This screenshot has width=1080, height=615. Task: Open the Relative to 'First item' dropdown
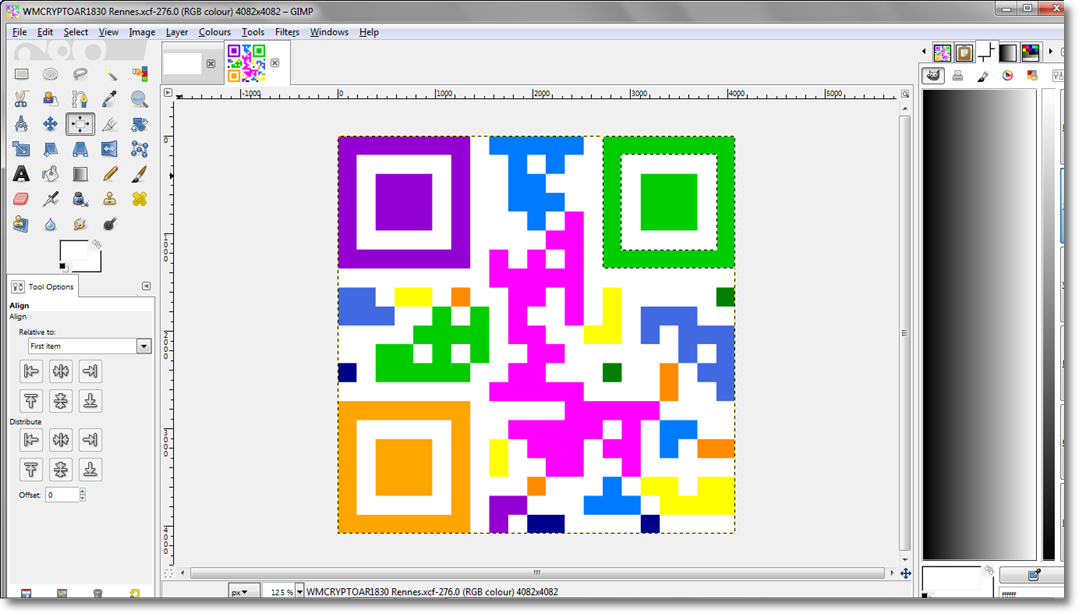tap(90, 346)
